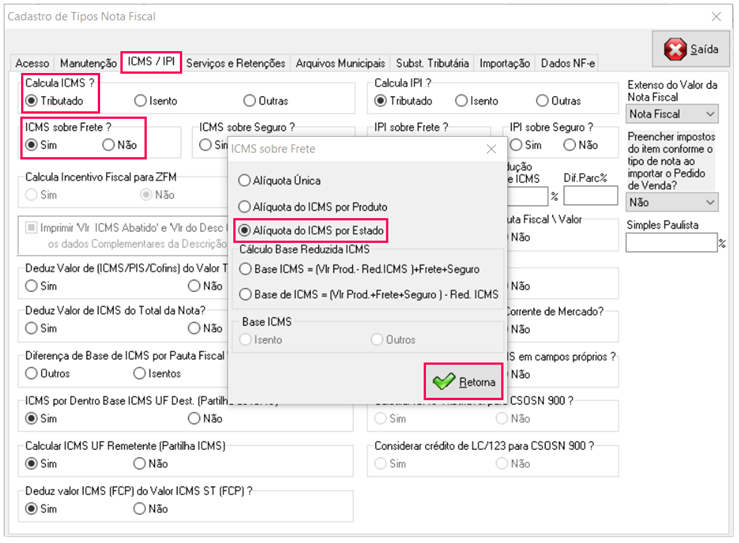Screen dimensions: 739x543
Task: Click the Retorna button with green checkmark
Action: (464, 382)
